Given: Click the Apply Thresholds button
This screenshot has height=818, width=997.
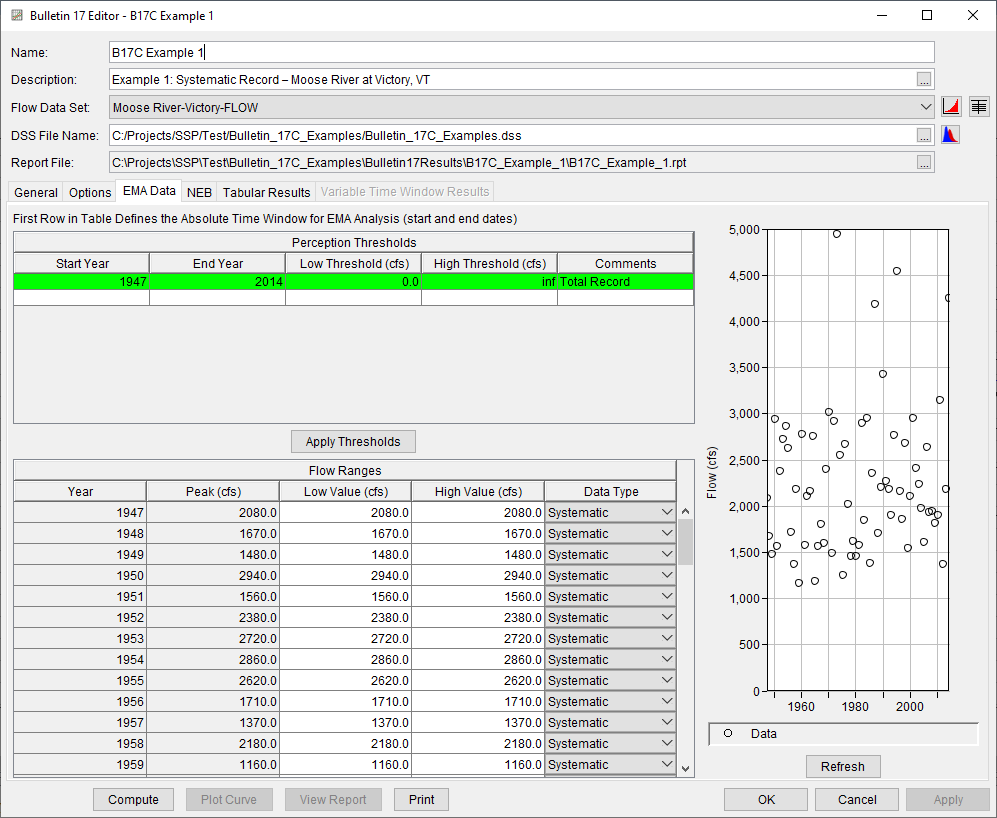Looking at the screenshot, I should point(353,442).
